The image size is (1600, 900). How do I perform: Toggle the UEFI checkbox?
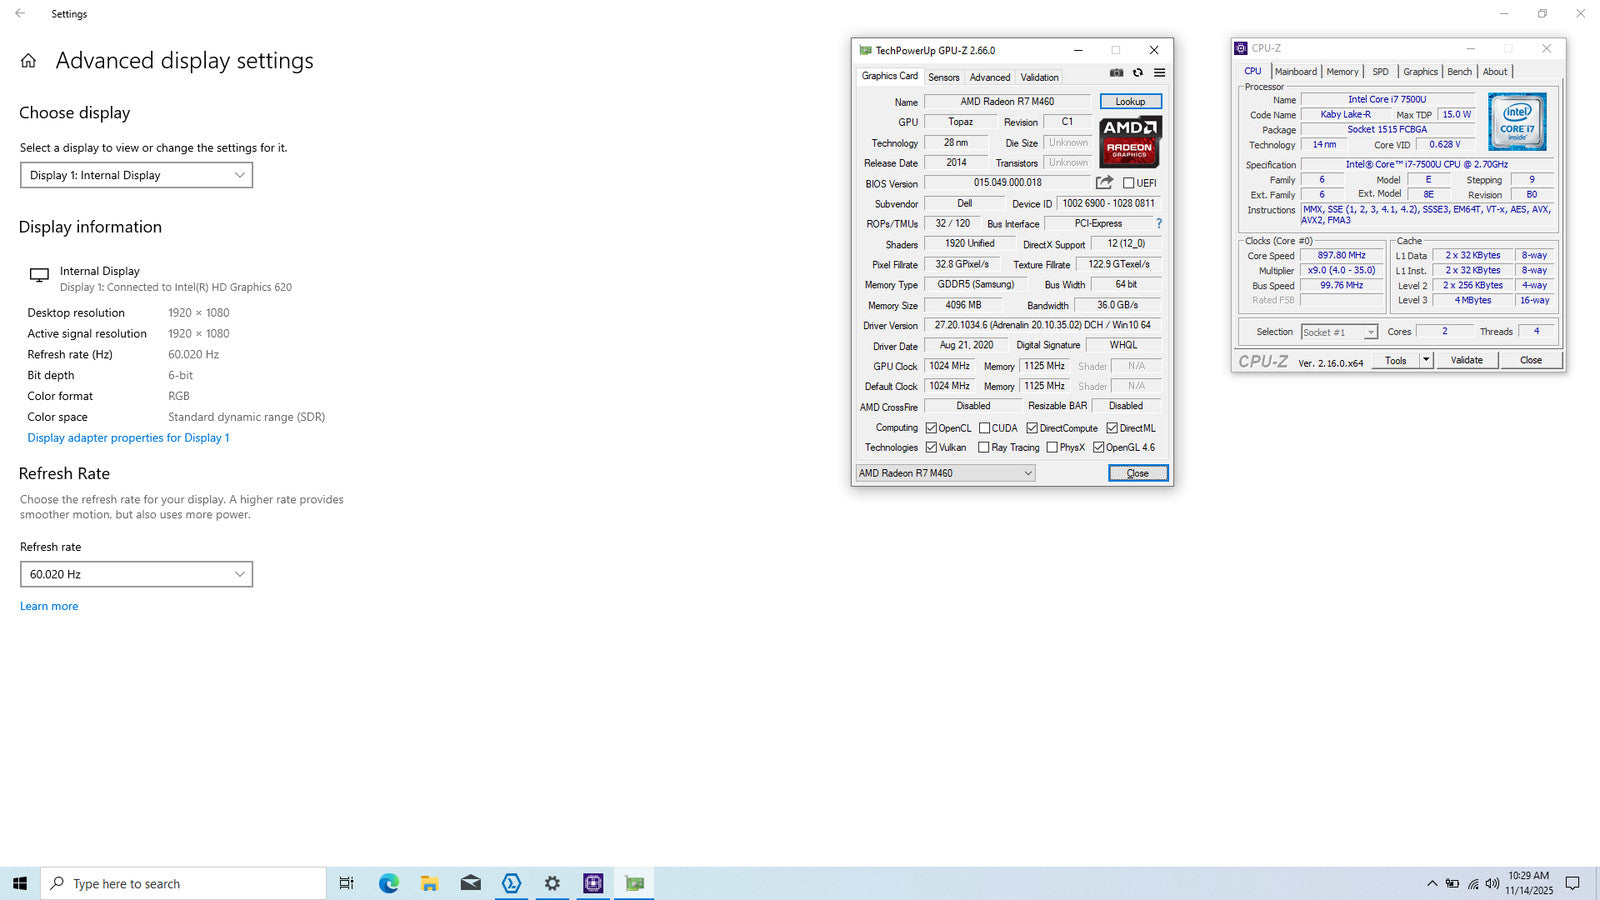[x=1129, y=183]
